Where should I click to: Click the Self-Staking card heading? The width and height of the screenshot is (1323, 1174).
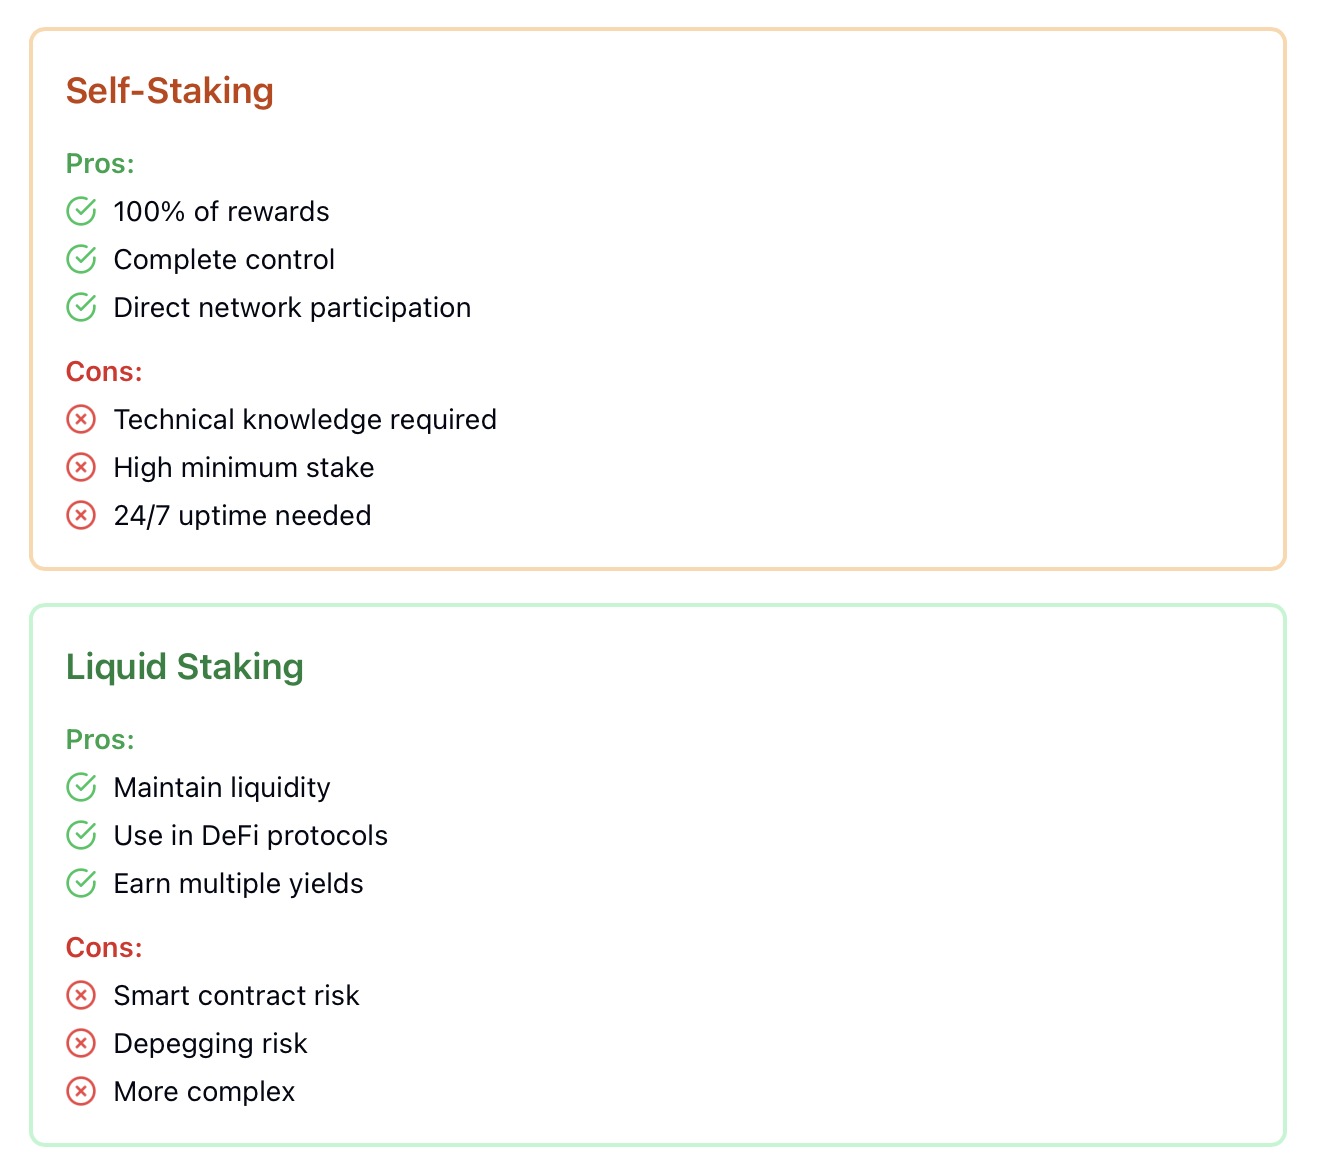coord(170,91)
